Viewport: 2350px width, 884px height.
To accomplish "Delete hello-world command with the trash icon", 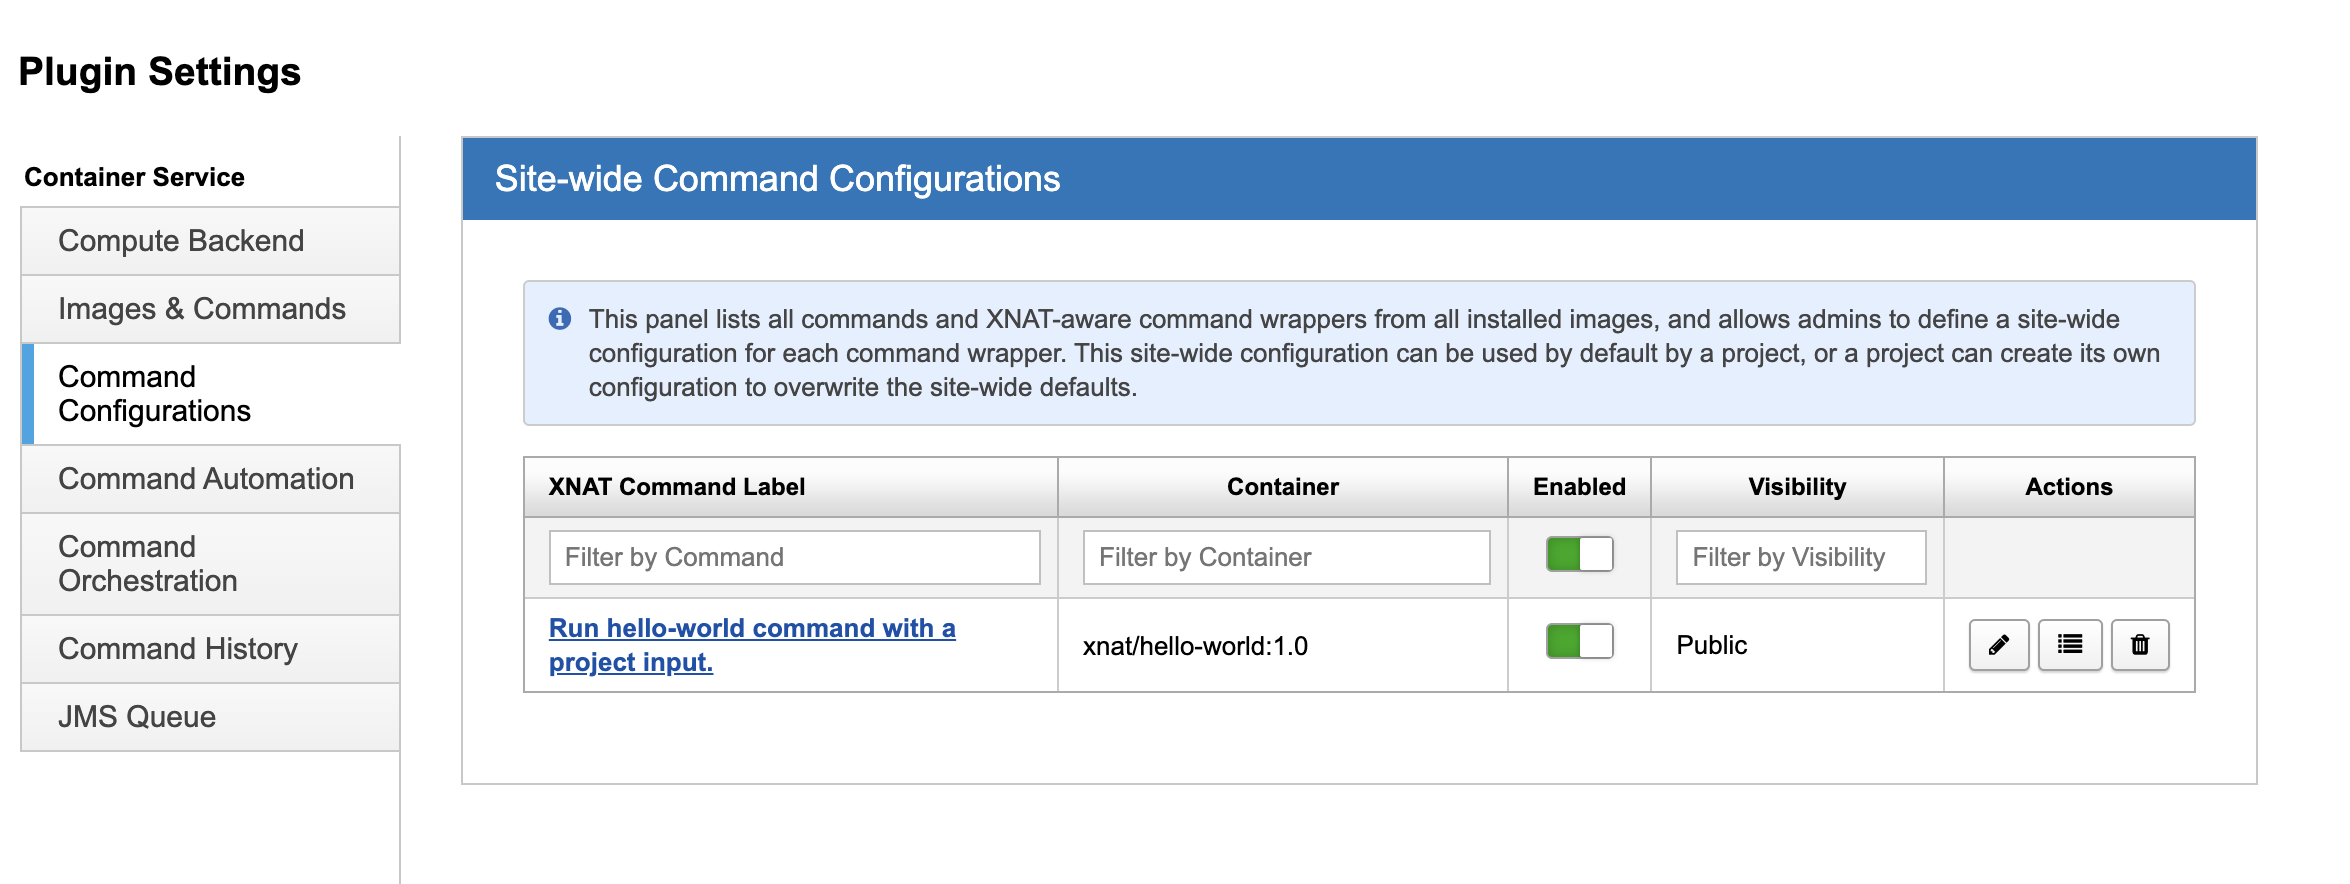I will click(x=2139, y=645).
